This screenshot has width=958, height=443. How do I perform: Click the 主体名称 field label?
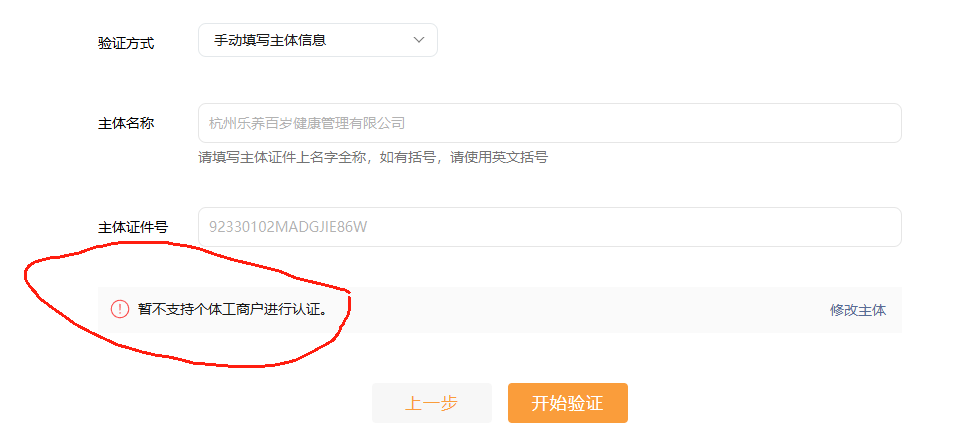click(x=126, y=123)
